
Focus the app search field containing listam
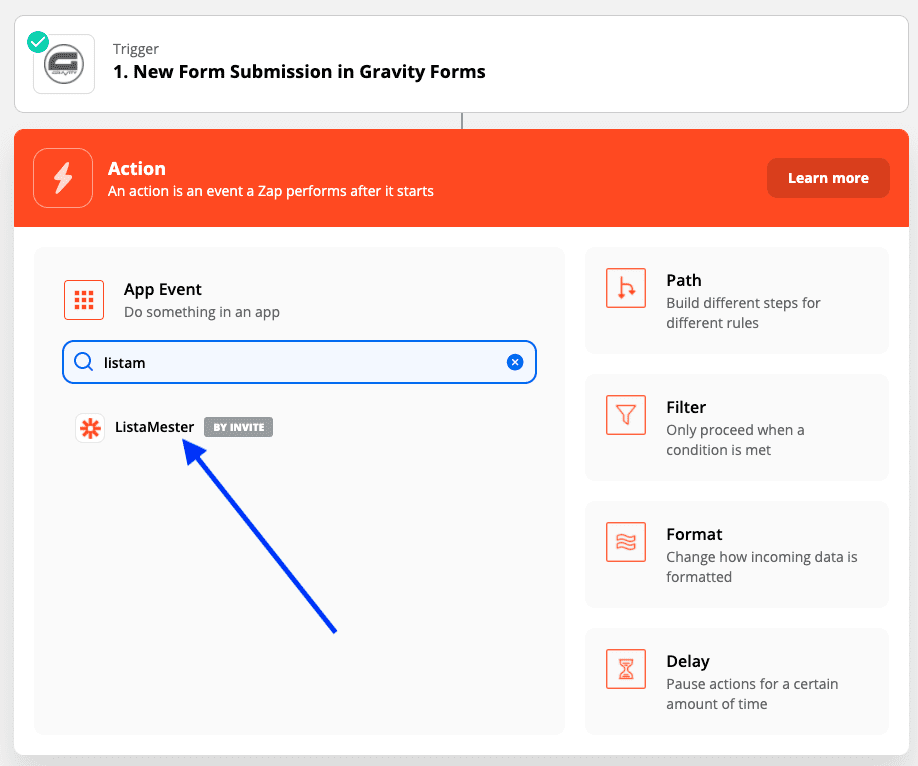(x=299, y=362)
